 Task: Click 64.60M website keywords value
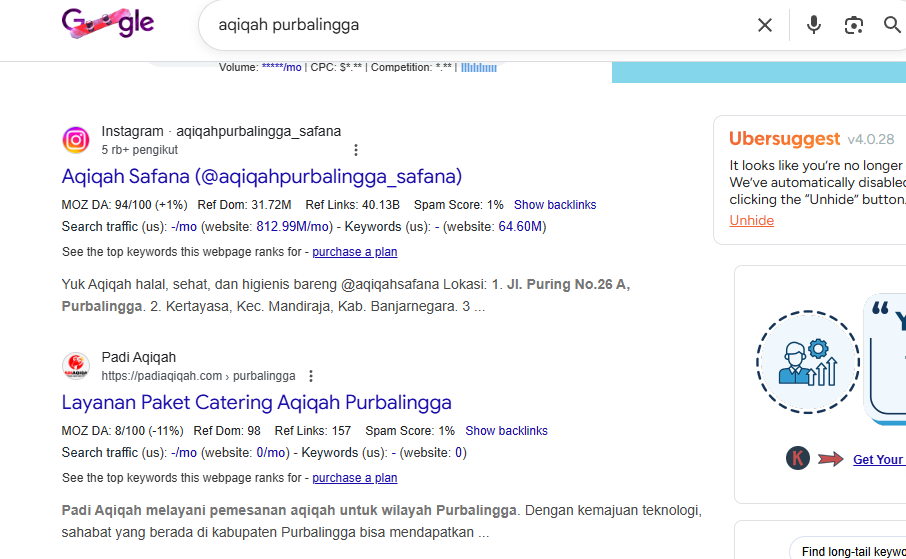(x=520, y=227)
